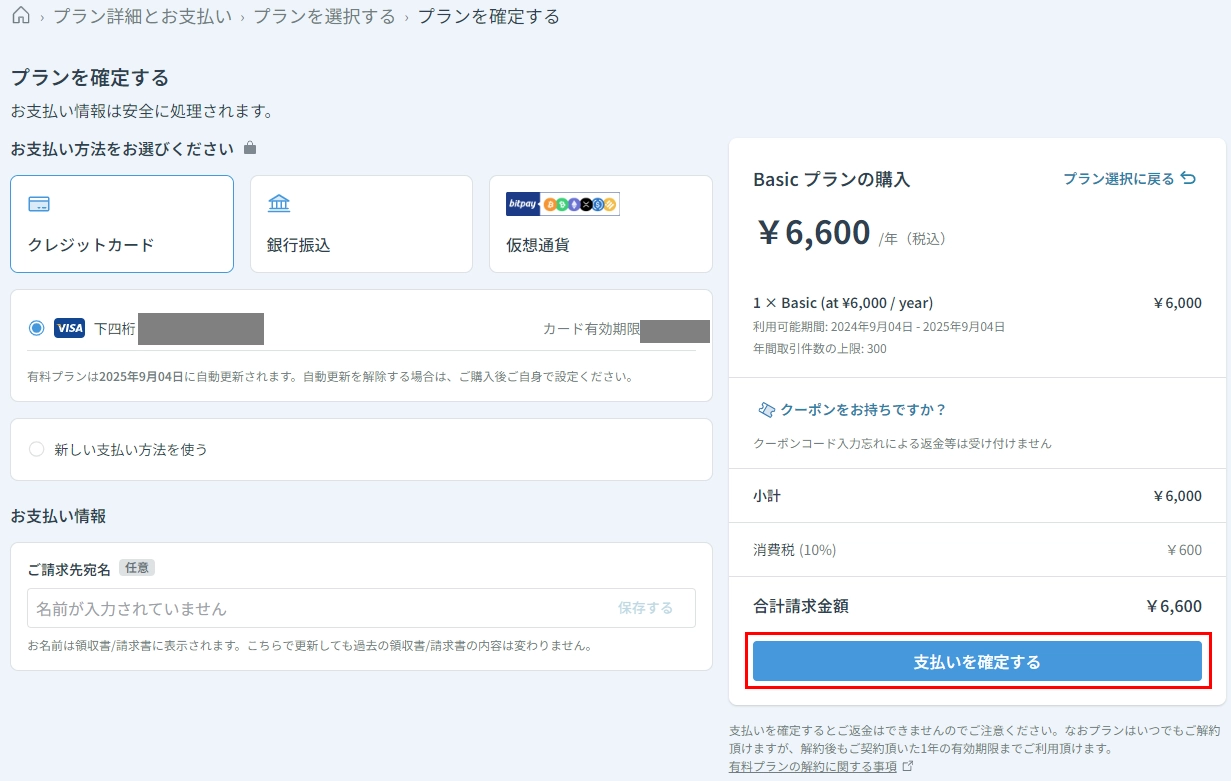Click 1 × Basic (at ¥6,000 / year) line

tap(843, 303)
